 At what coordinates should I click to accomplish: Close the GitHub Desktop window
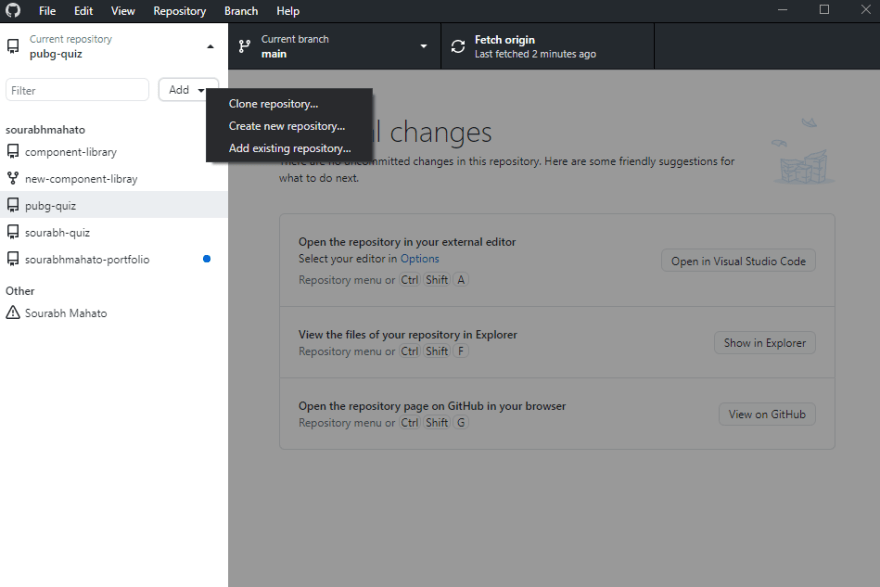[x=865, y=10]
